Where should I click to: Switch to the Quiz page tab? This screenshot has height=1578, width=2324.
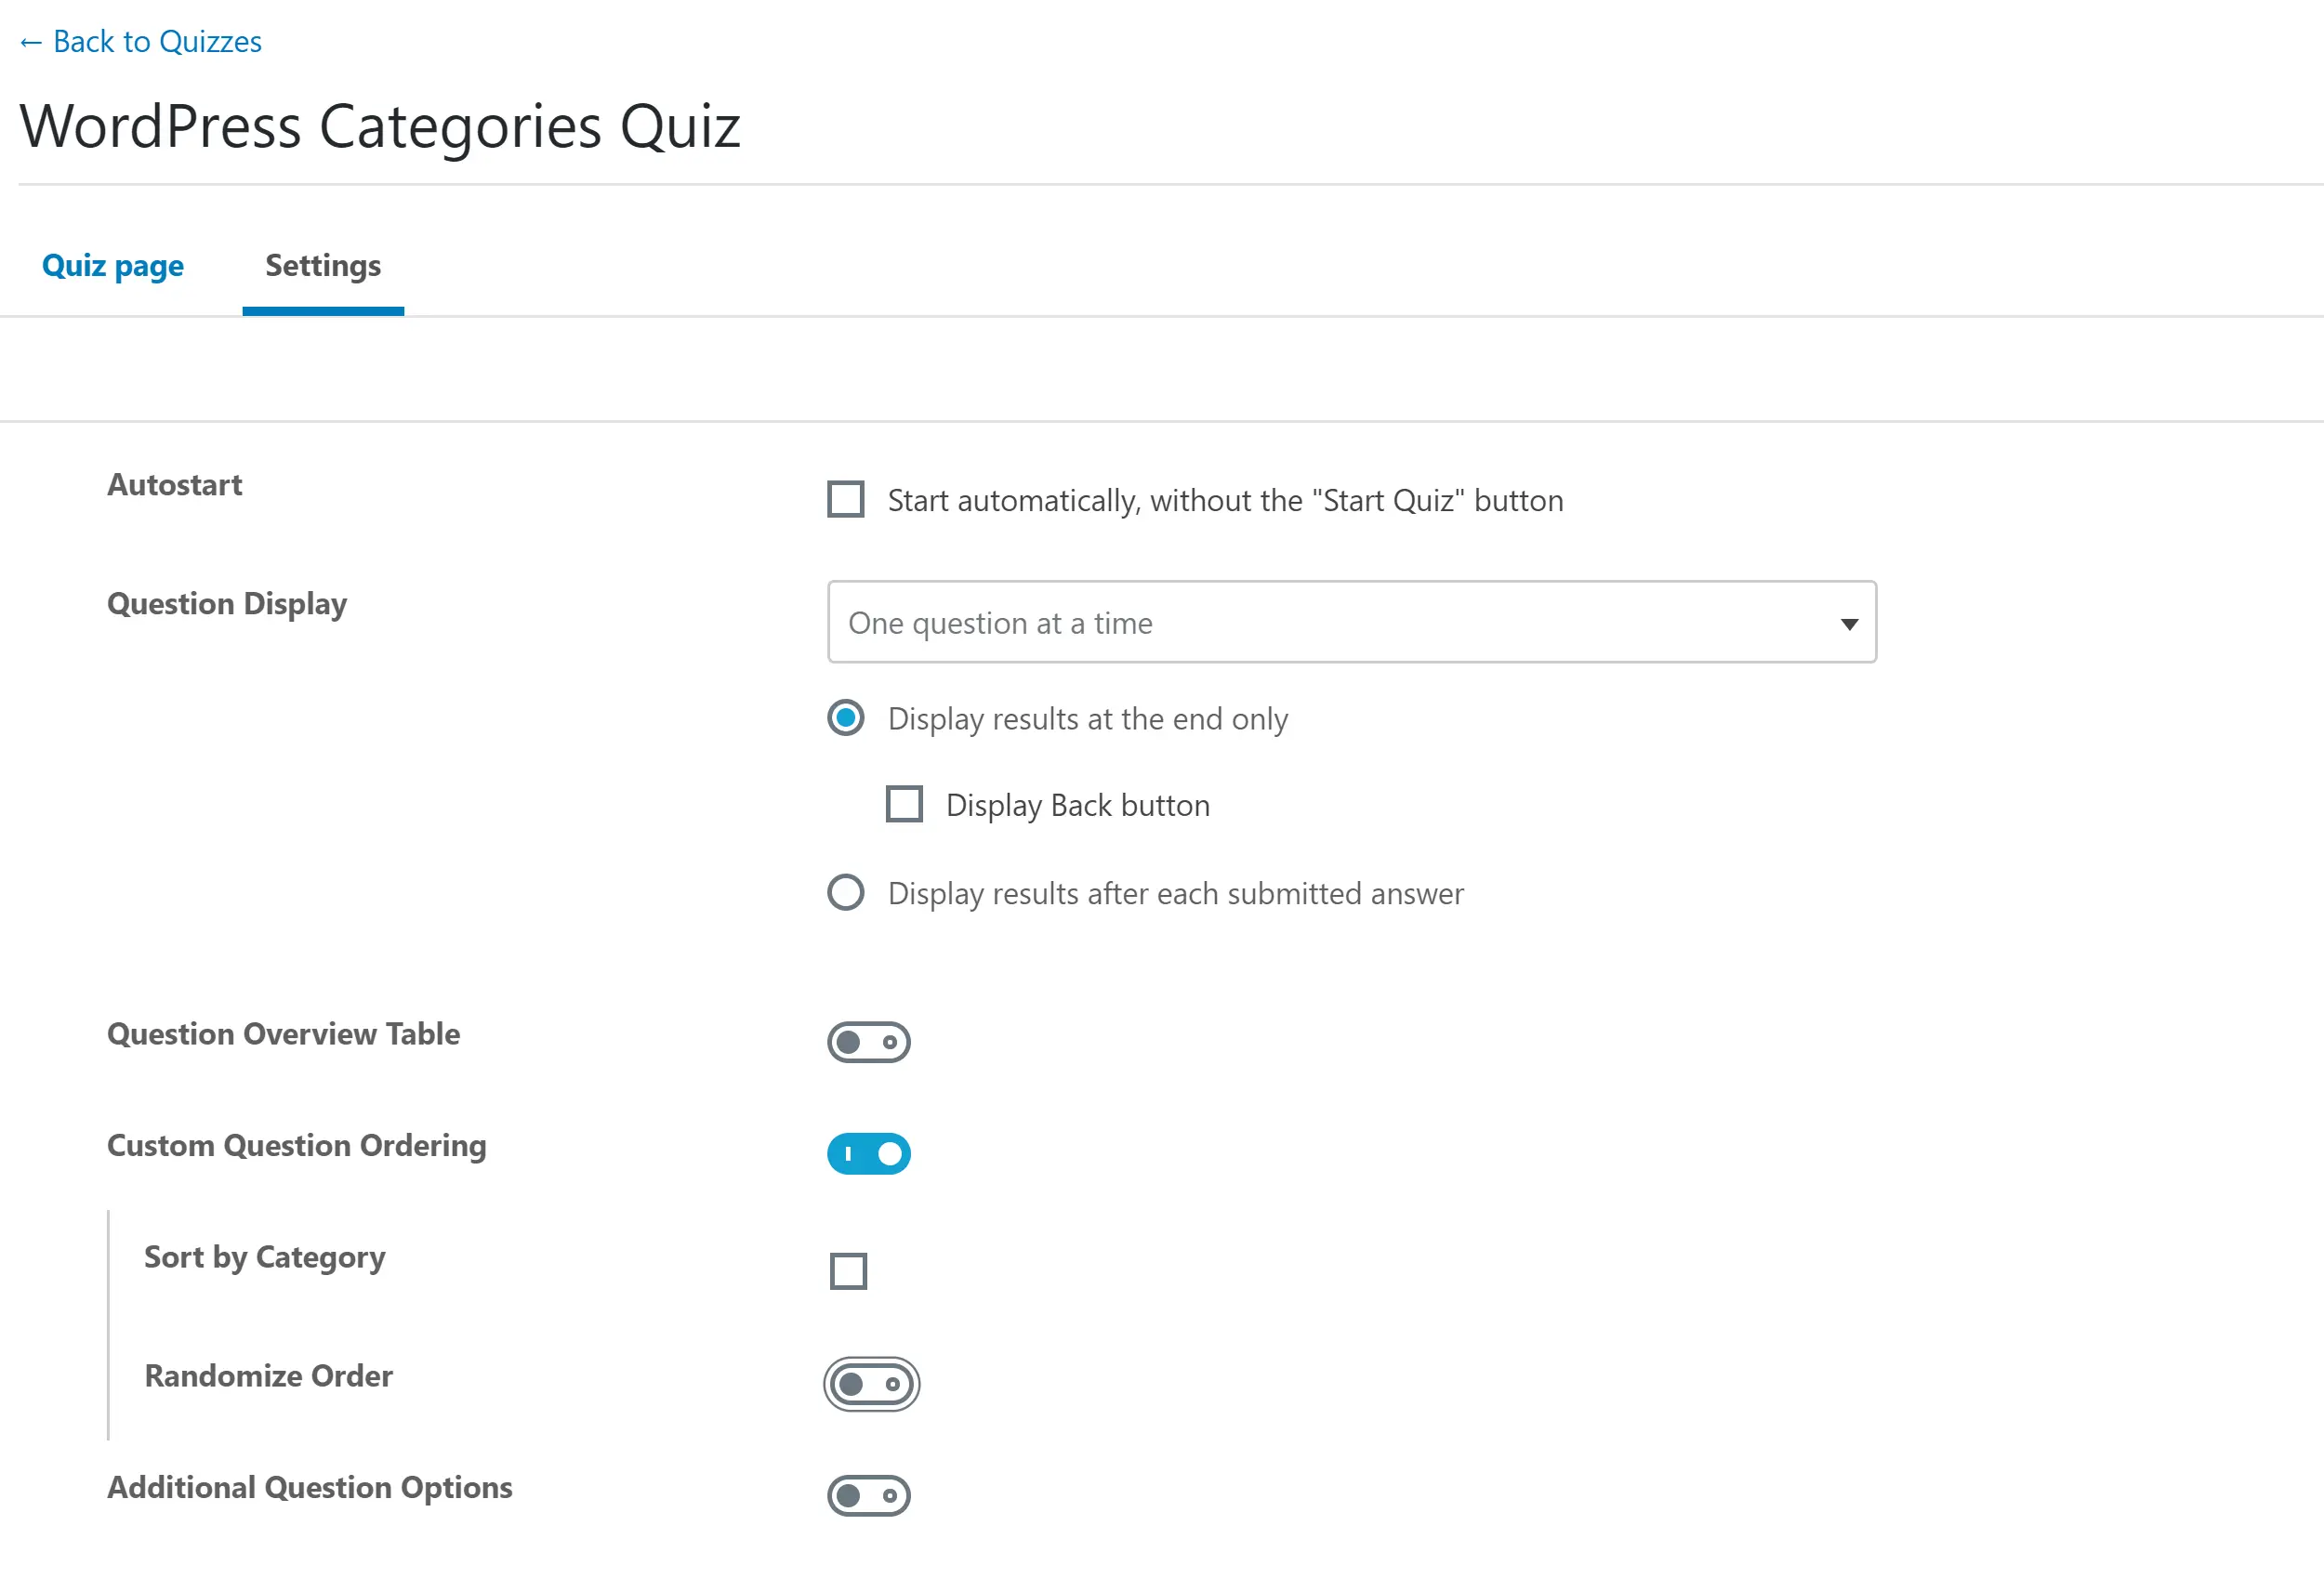[x=113, y=266]
